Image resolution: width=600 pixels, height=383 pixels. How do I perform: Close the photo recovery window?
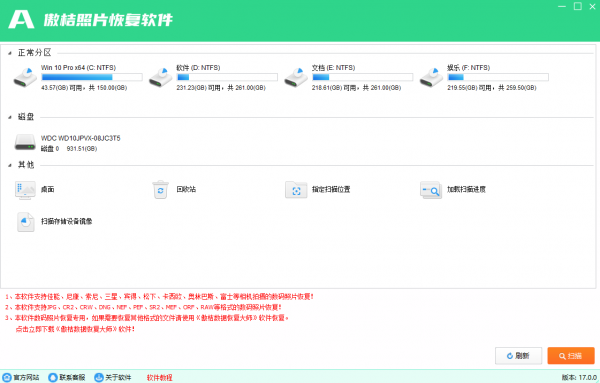[x=593, y=6]
